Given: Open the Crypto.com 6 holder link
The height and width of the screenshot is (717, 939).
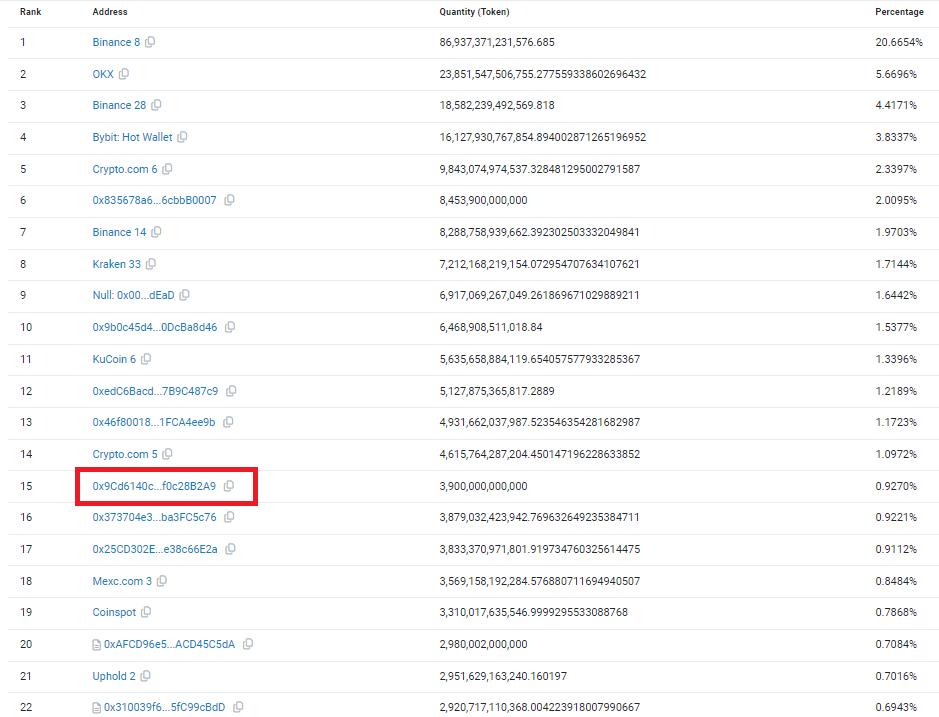Looking at the screenshot, I should click(125, 169).
